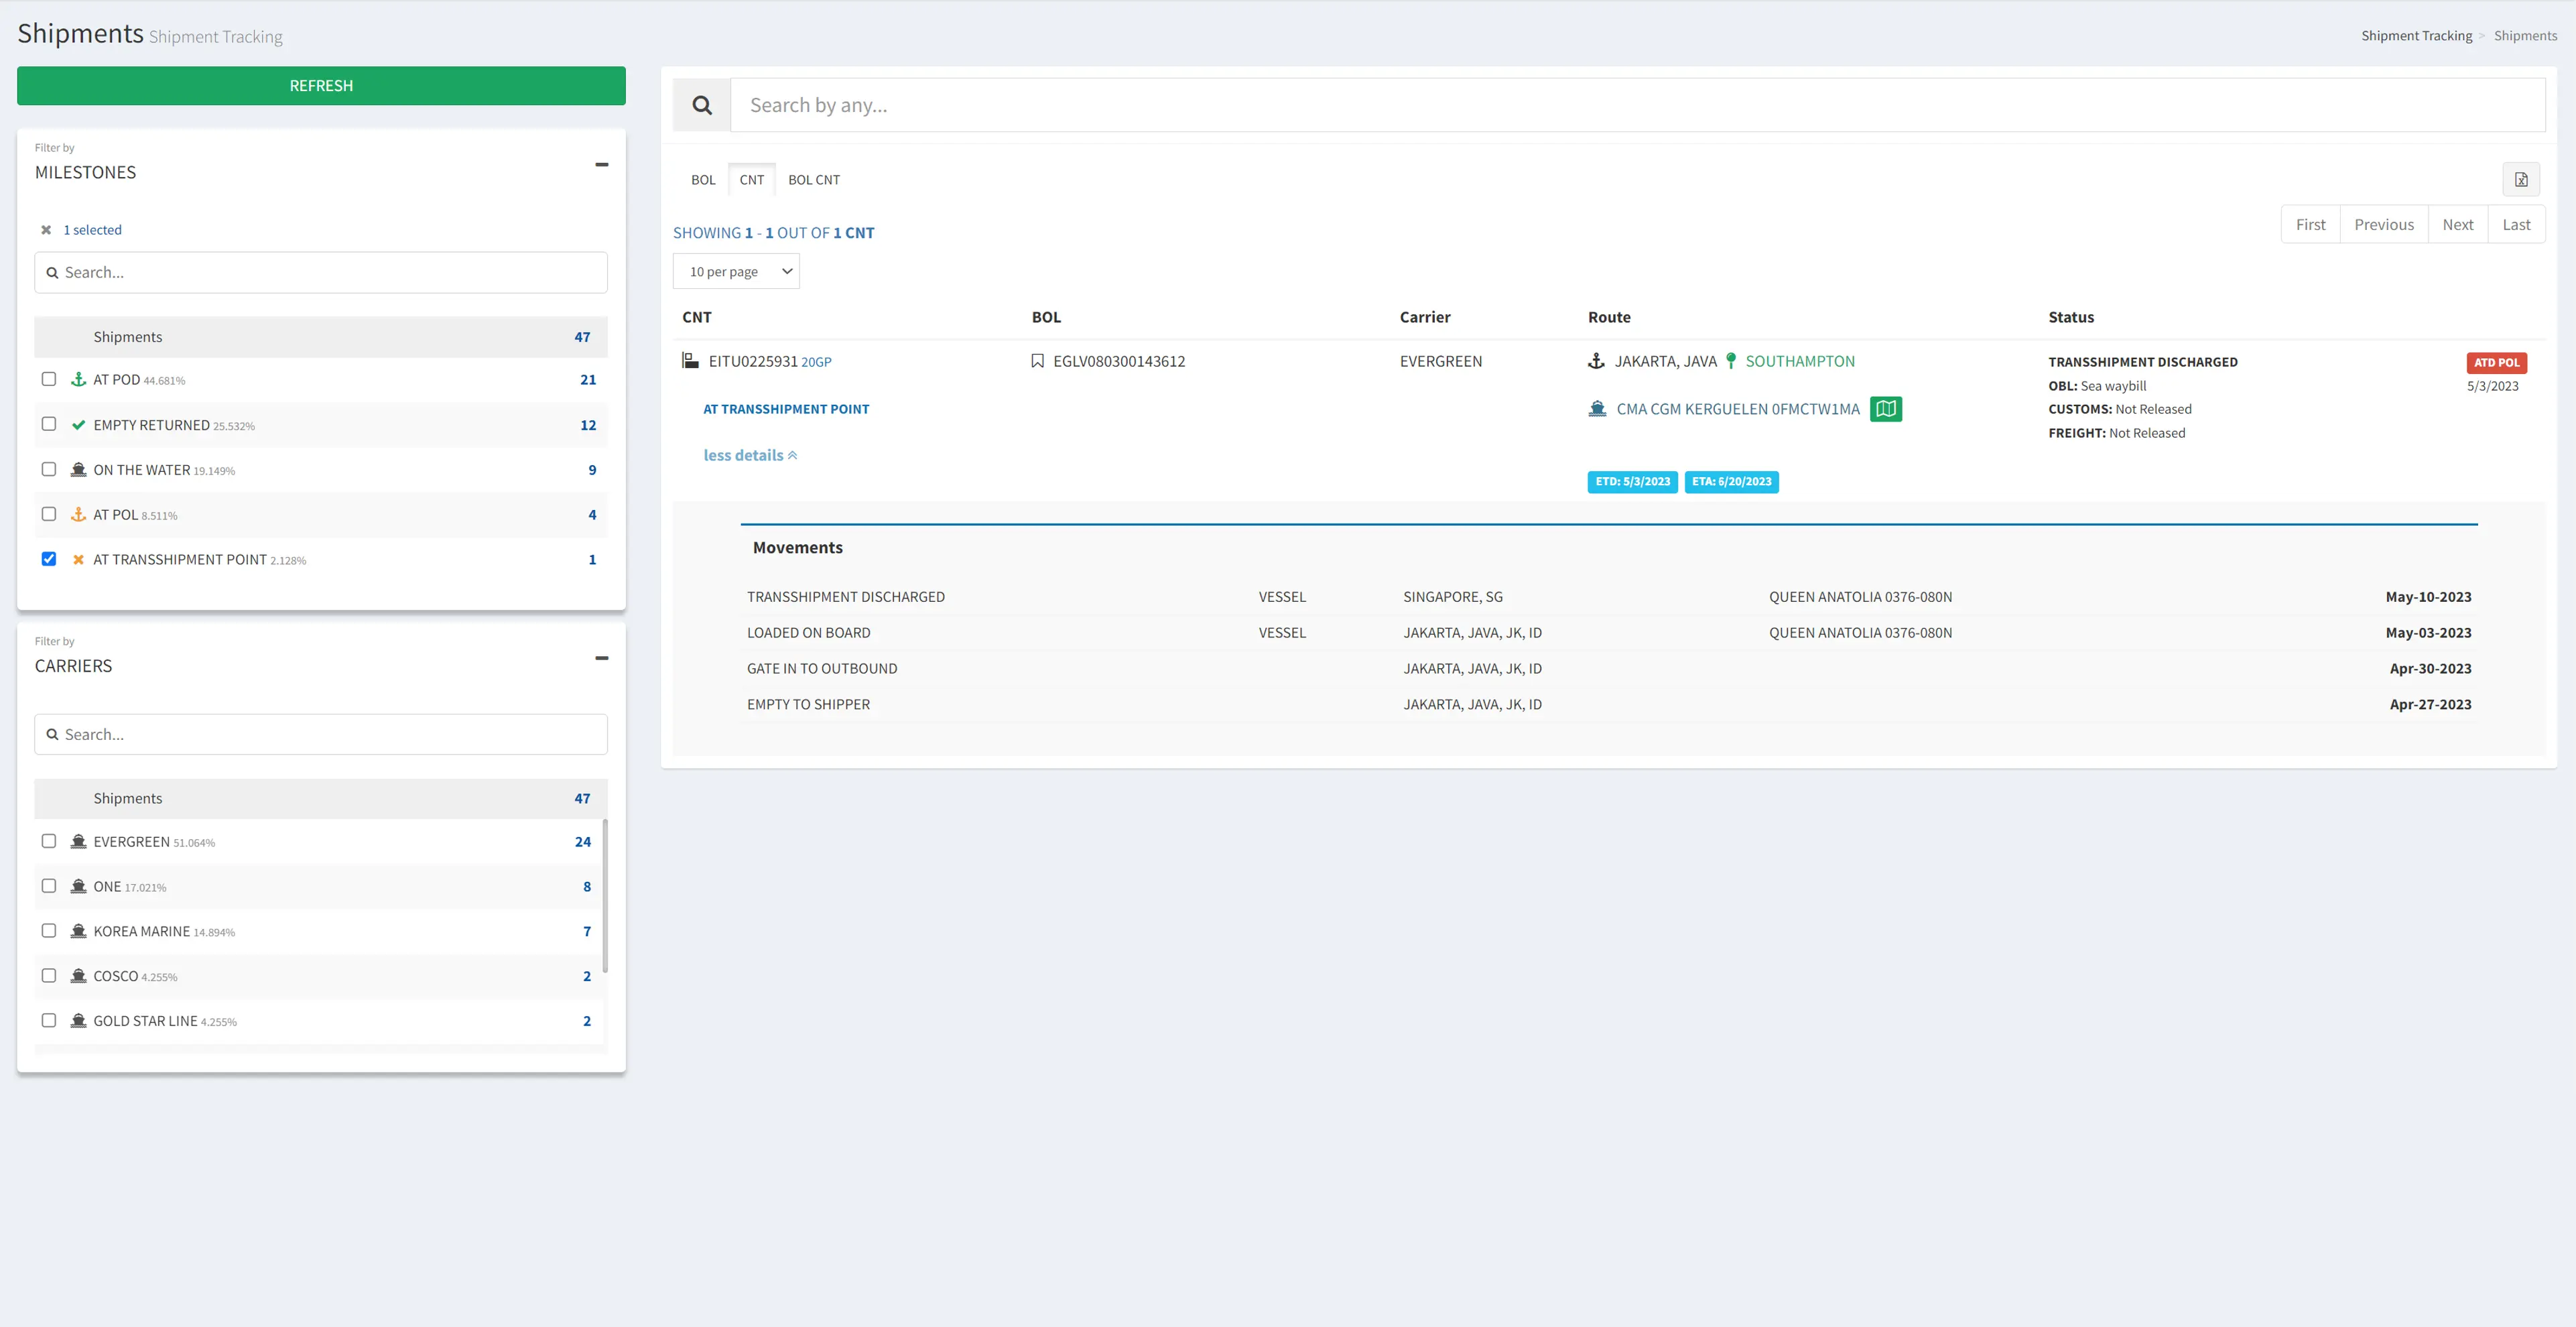Click the ship icon next to EVERGREEN carrier

point(79,842)
